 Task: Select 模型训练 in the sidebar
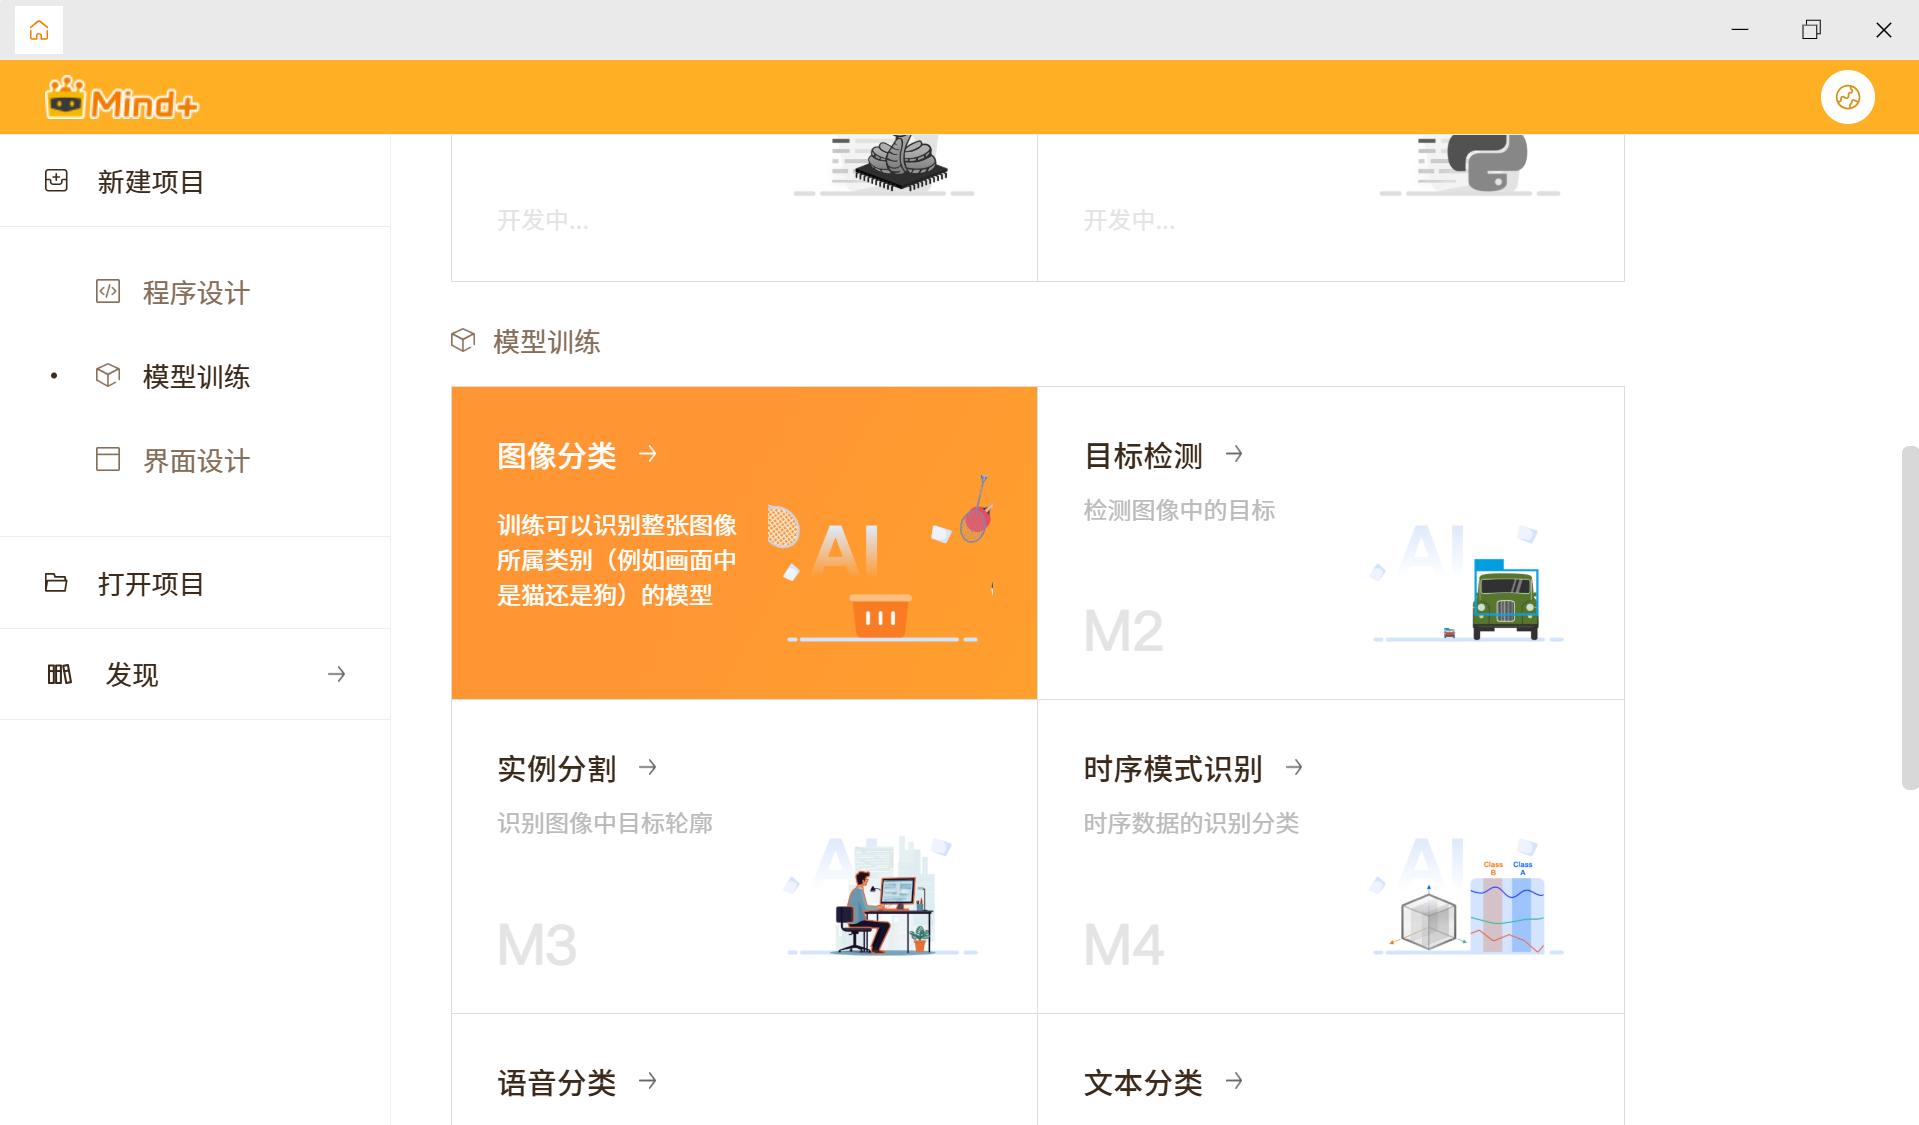click(x=196, y=377)
